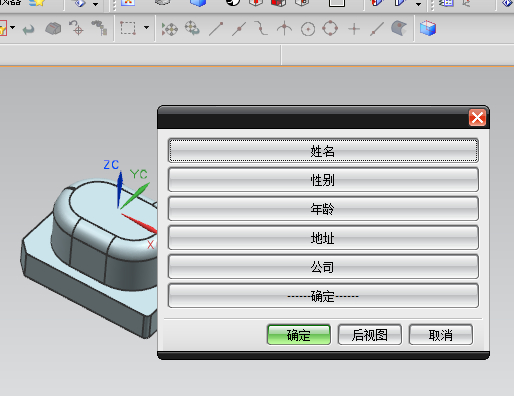514x396 pixels.
Task: Cancel the dialog with 取消
Action: 441,335
